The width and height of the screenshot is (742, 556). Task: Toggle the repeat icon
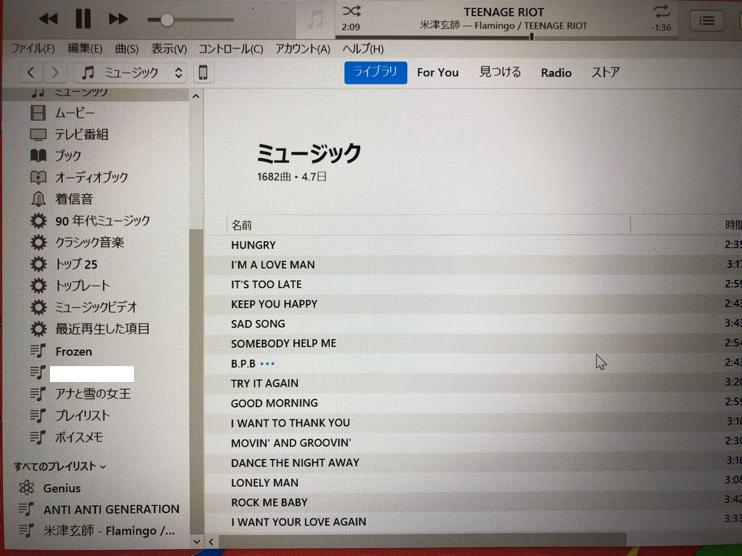[x=661, y=11]
